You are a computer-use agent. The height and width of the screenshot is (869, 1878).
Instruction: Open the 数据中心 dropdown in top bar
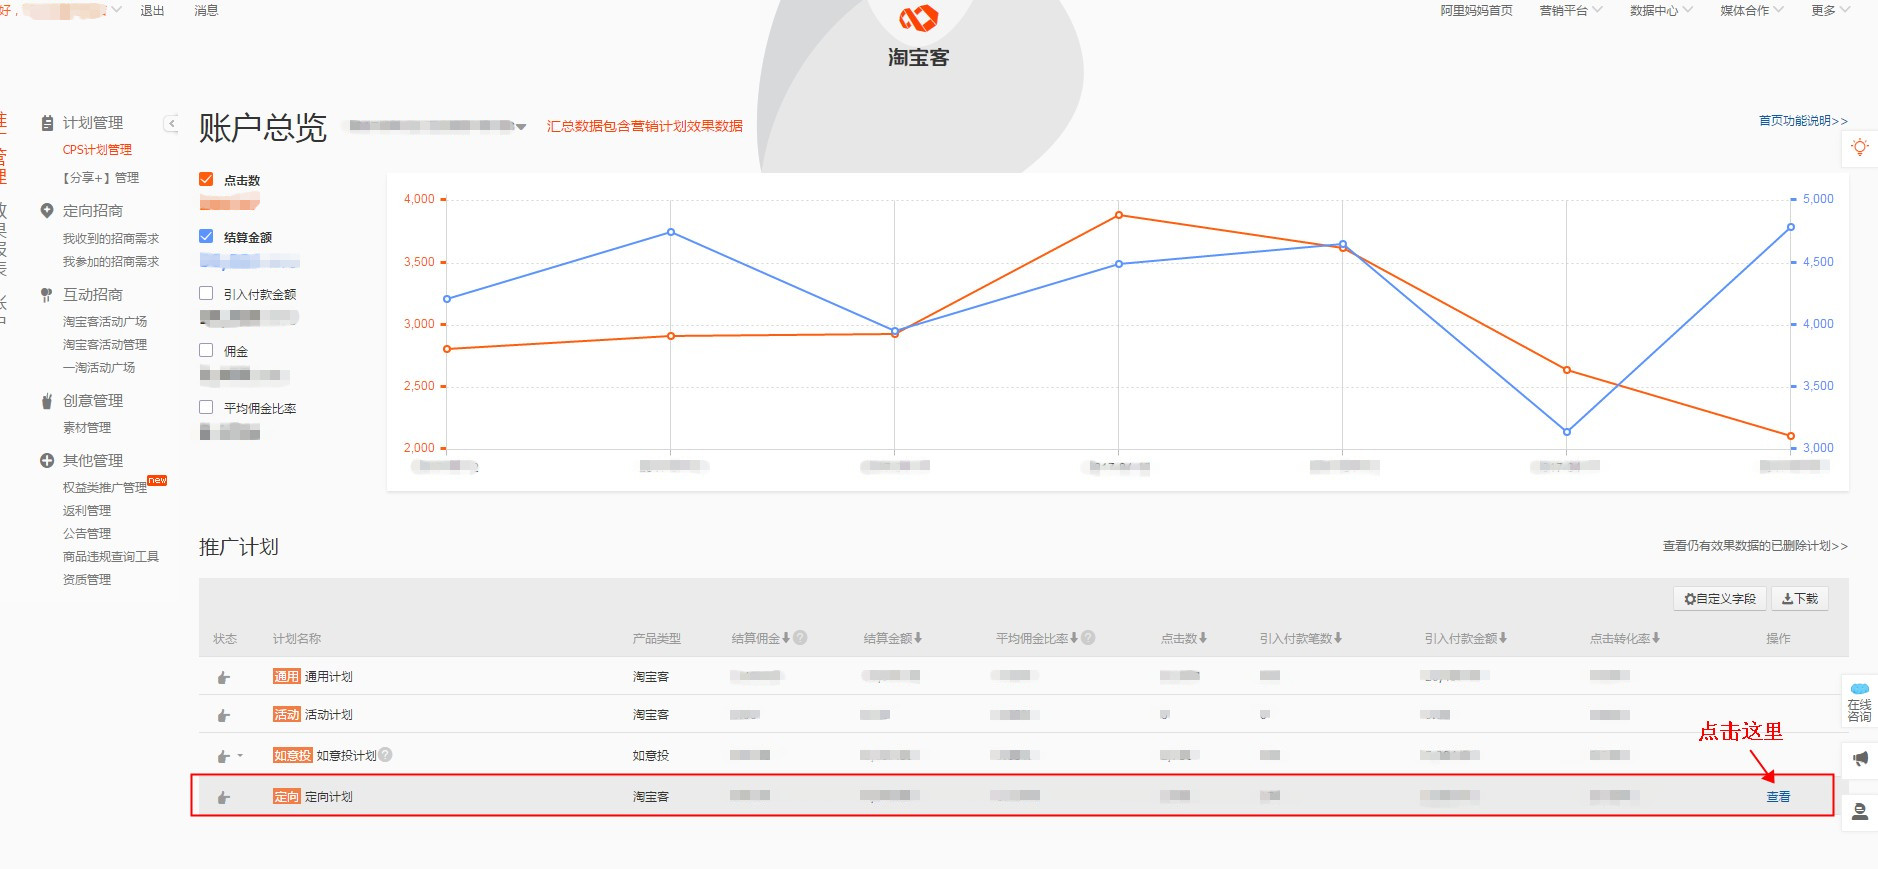pos(1660,11)
